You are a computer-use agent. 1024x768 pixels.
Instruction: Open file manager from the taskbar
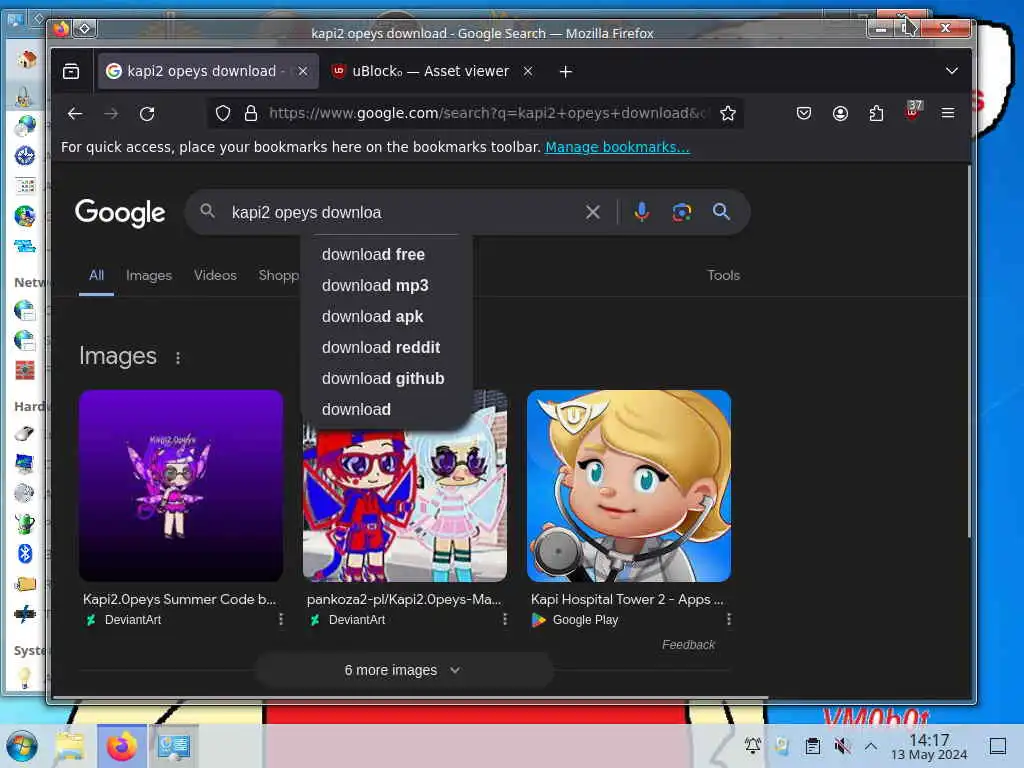[x=70, y=746]
